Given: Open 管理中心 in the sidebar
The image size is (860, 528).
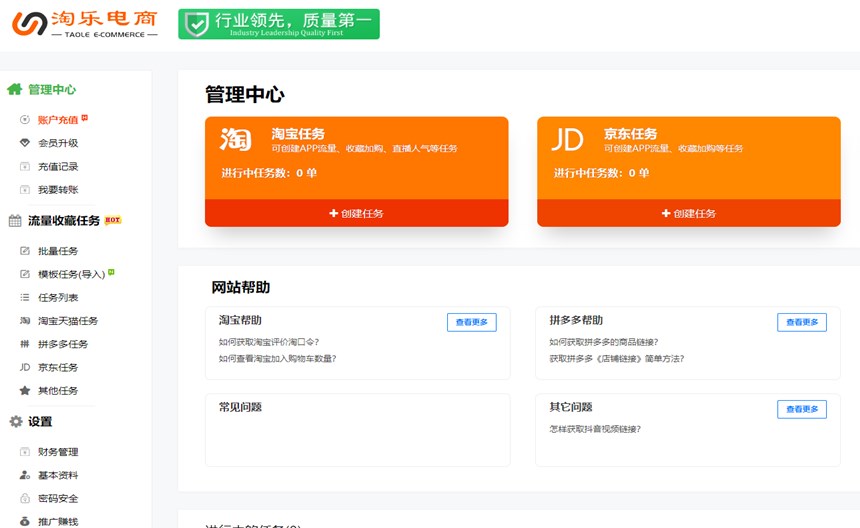Looking at the screenshot, I should [52, 89].
